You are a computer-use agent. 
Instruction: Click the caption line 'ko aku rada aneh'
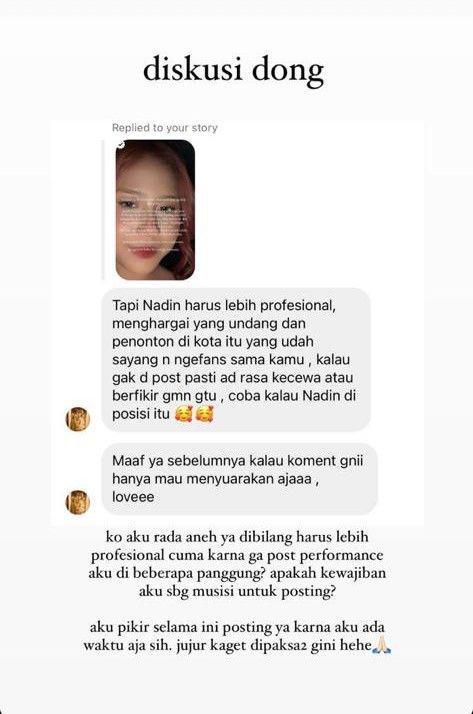[x=237, y=537]
